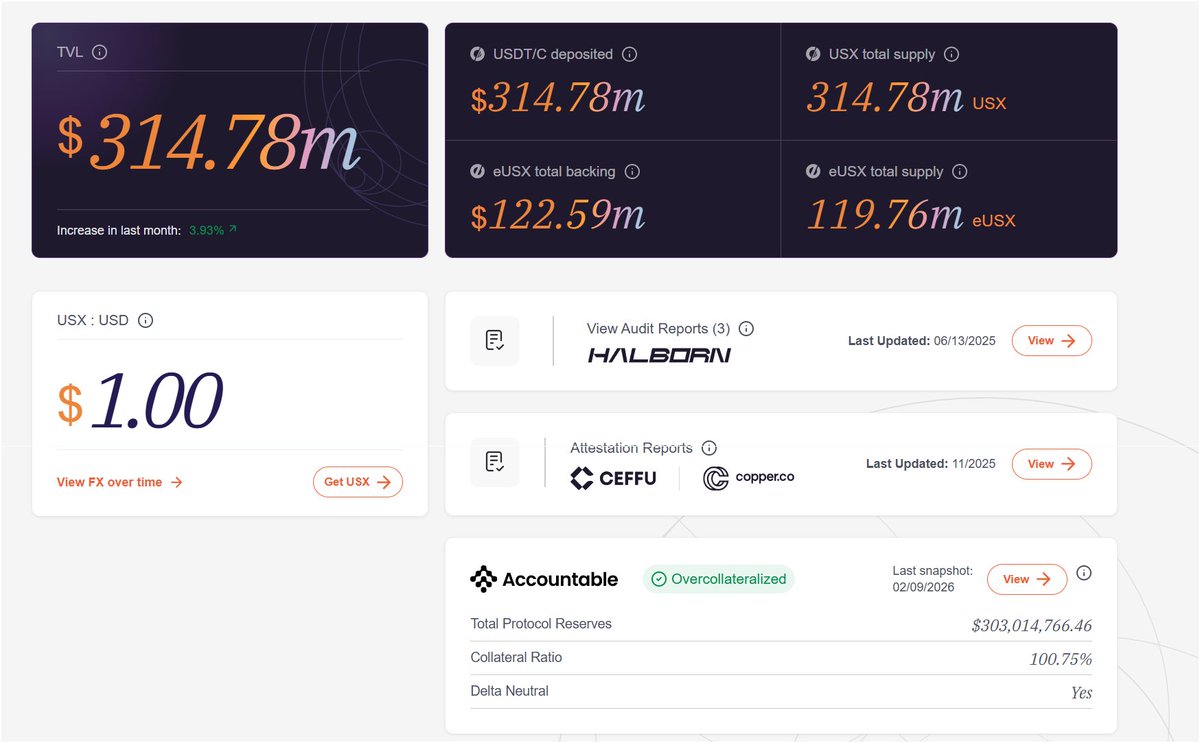Open the CEFFU logo
The width and height of the screenshot is (1200, 743).
(x=613, y=478)
